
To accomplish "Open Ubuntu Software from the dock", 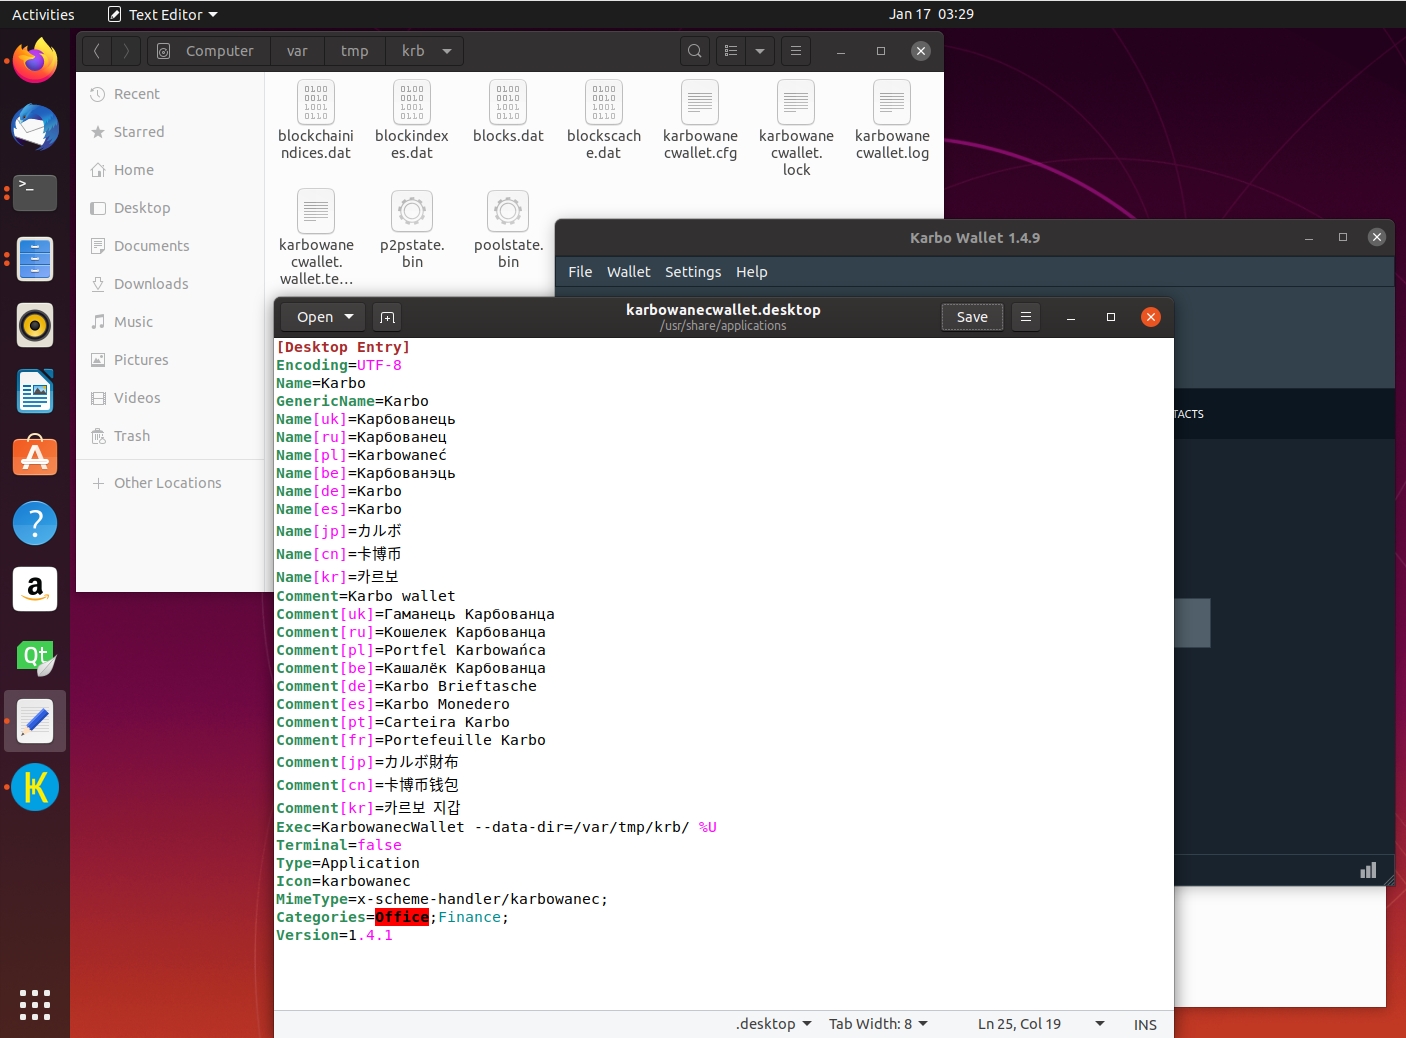I will tap(35, 457).
